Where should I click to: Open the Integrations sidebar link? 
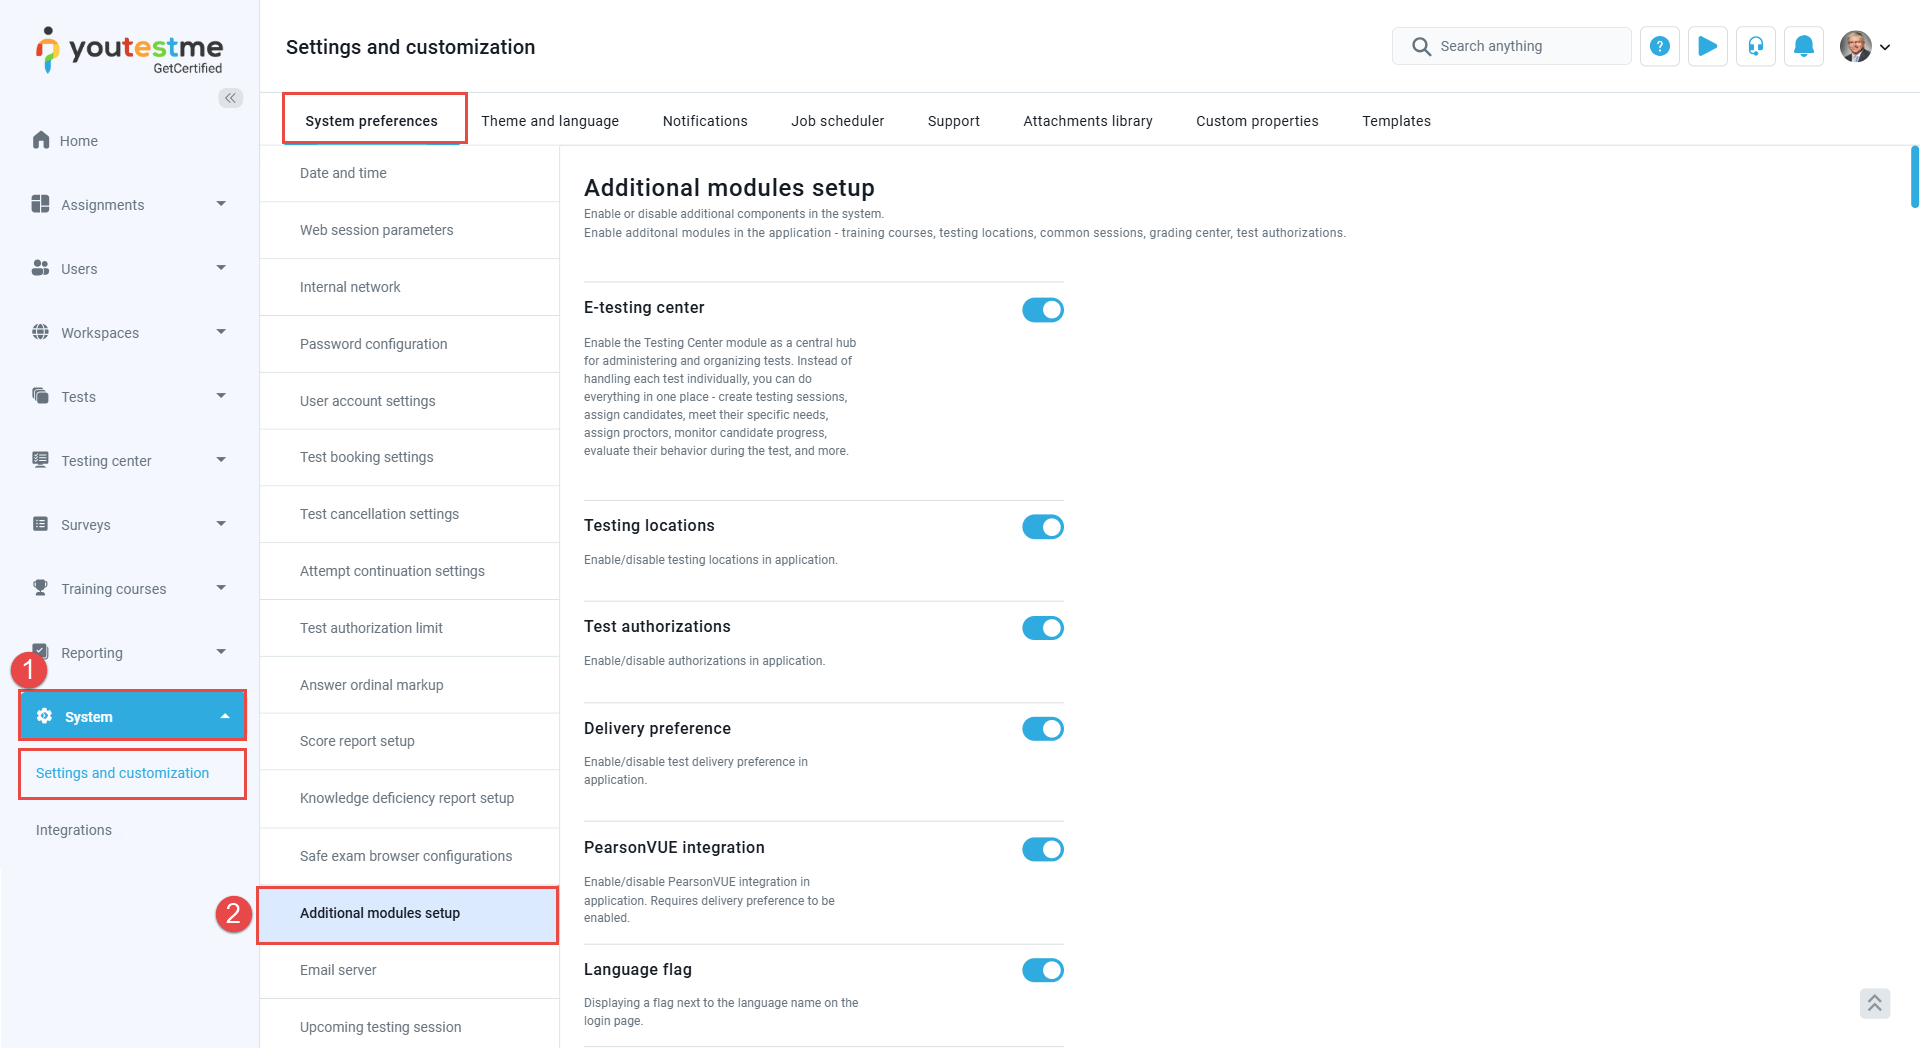pos(74,830)
